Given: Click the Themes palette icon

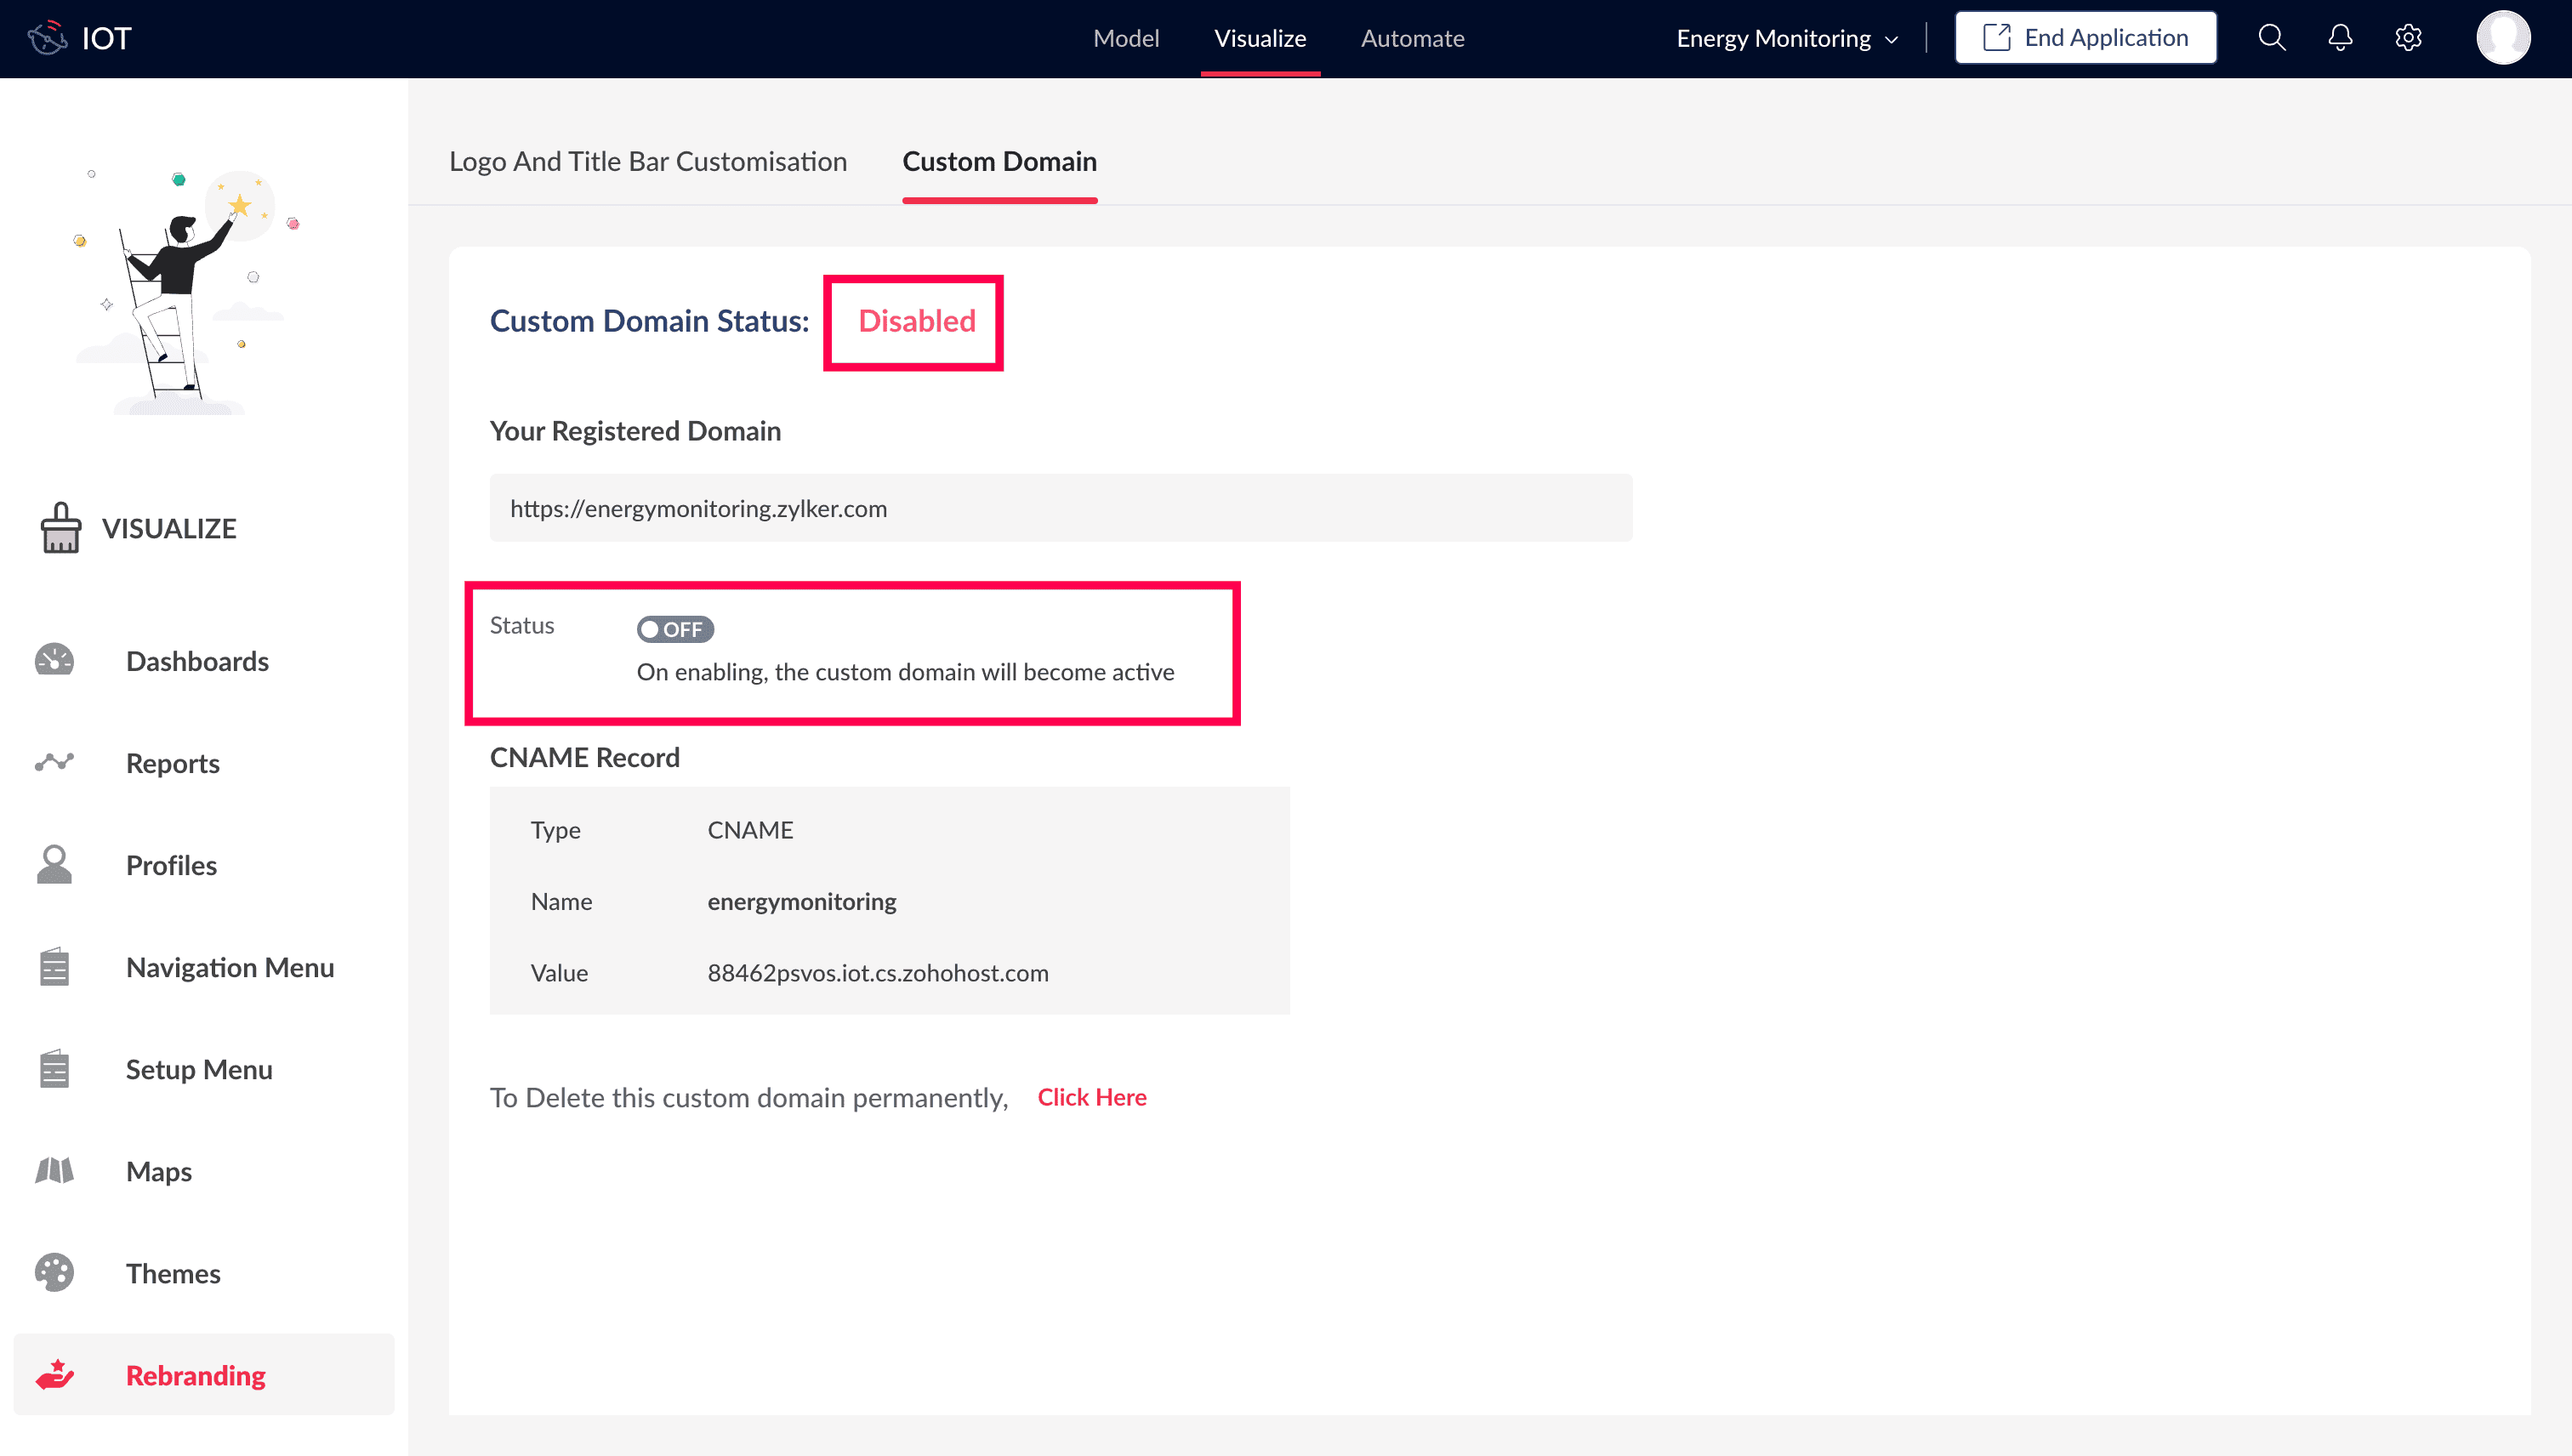Looking at the screenshot, I should [54, 1273].
